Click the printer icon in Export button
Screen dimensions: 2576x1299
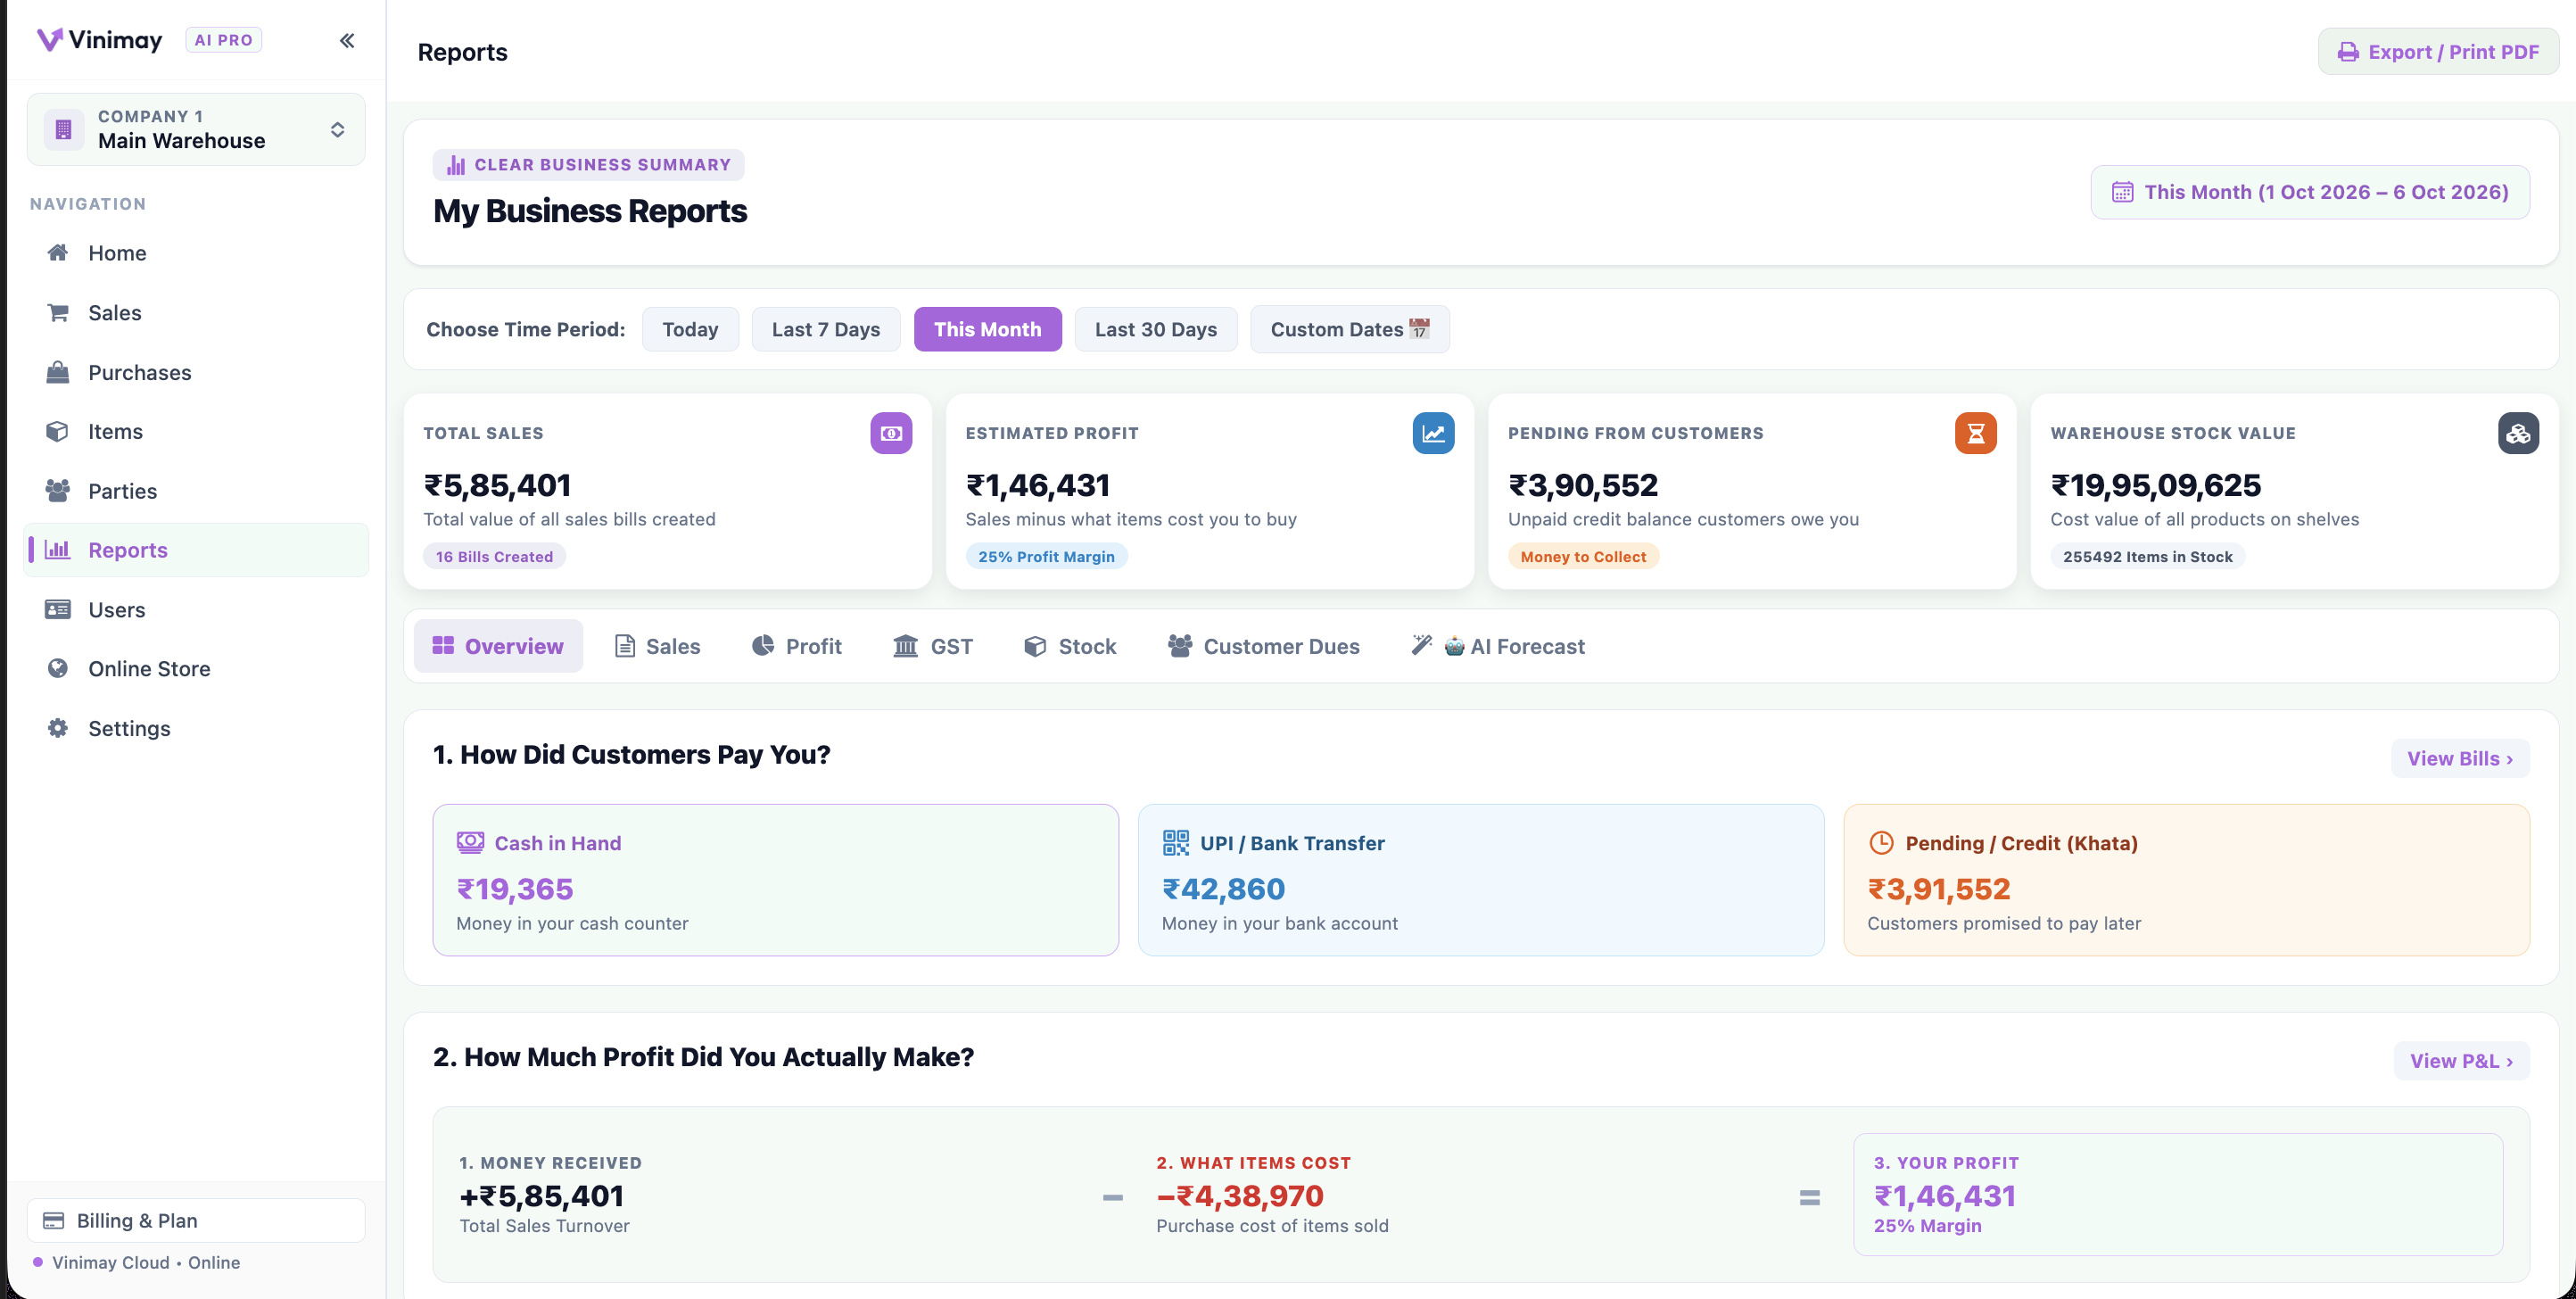(x=2348, y=52)
